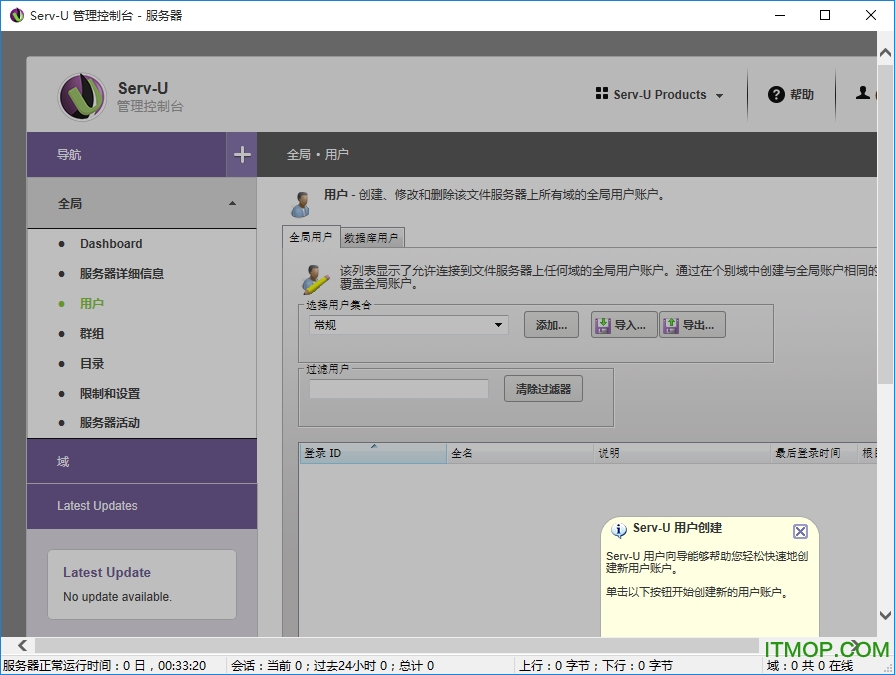895x675 pixels.
Task: Collapse the 全局 navigation section
Action: click(142, 203)
